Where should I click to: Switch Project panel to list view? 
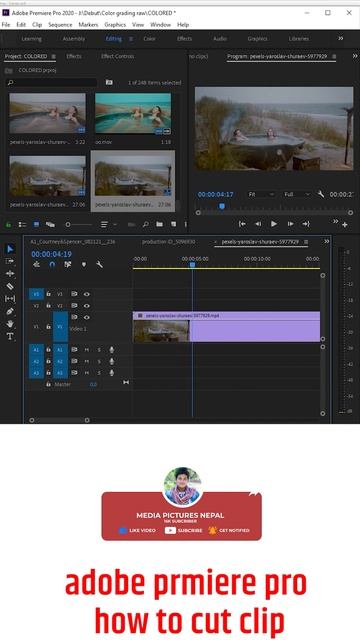click(22, 224)
